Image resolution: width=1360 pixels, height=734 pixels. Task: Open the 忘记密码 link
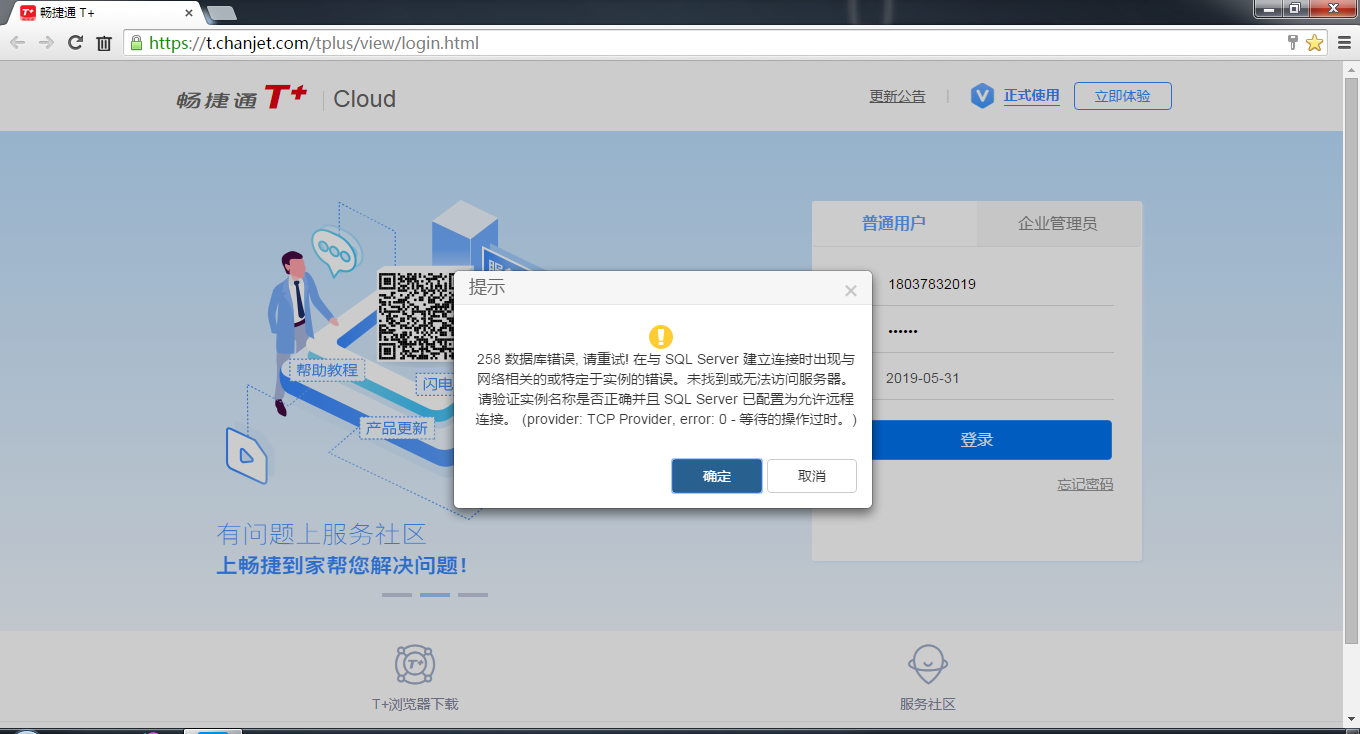[1085, 484]
